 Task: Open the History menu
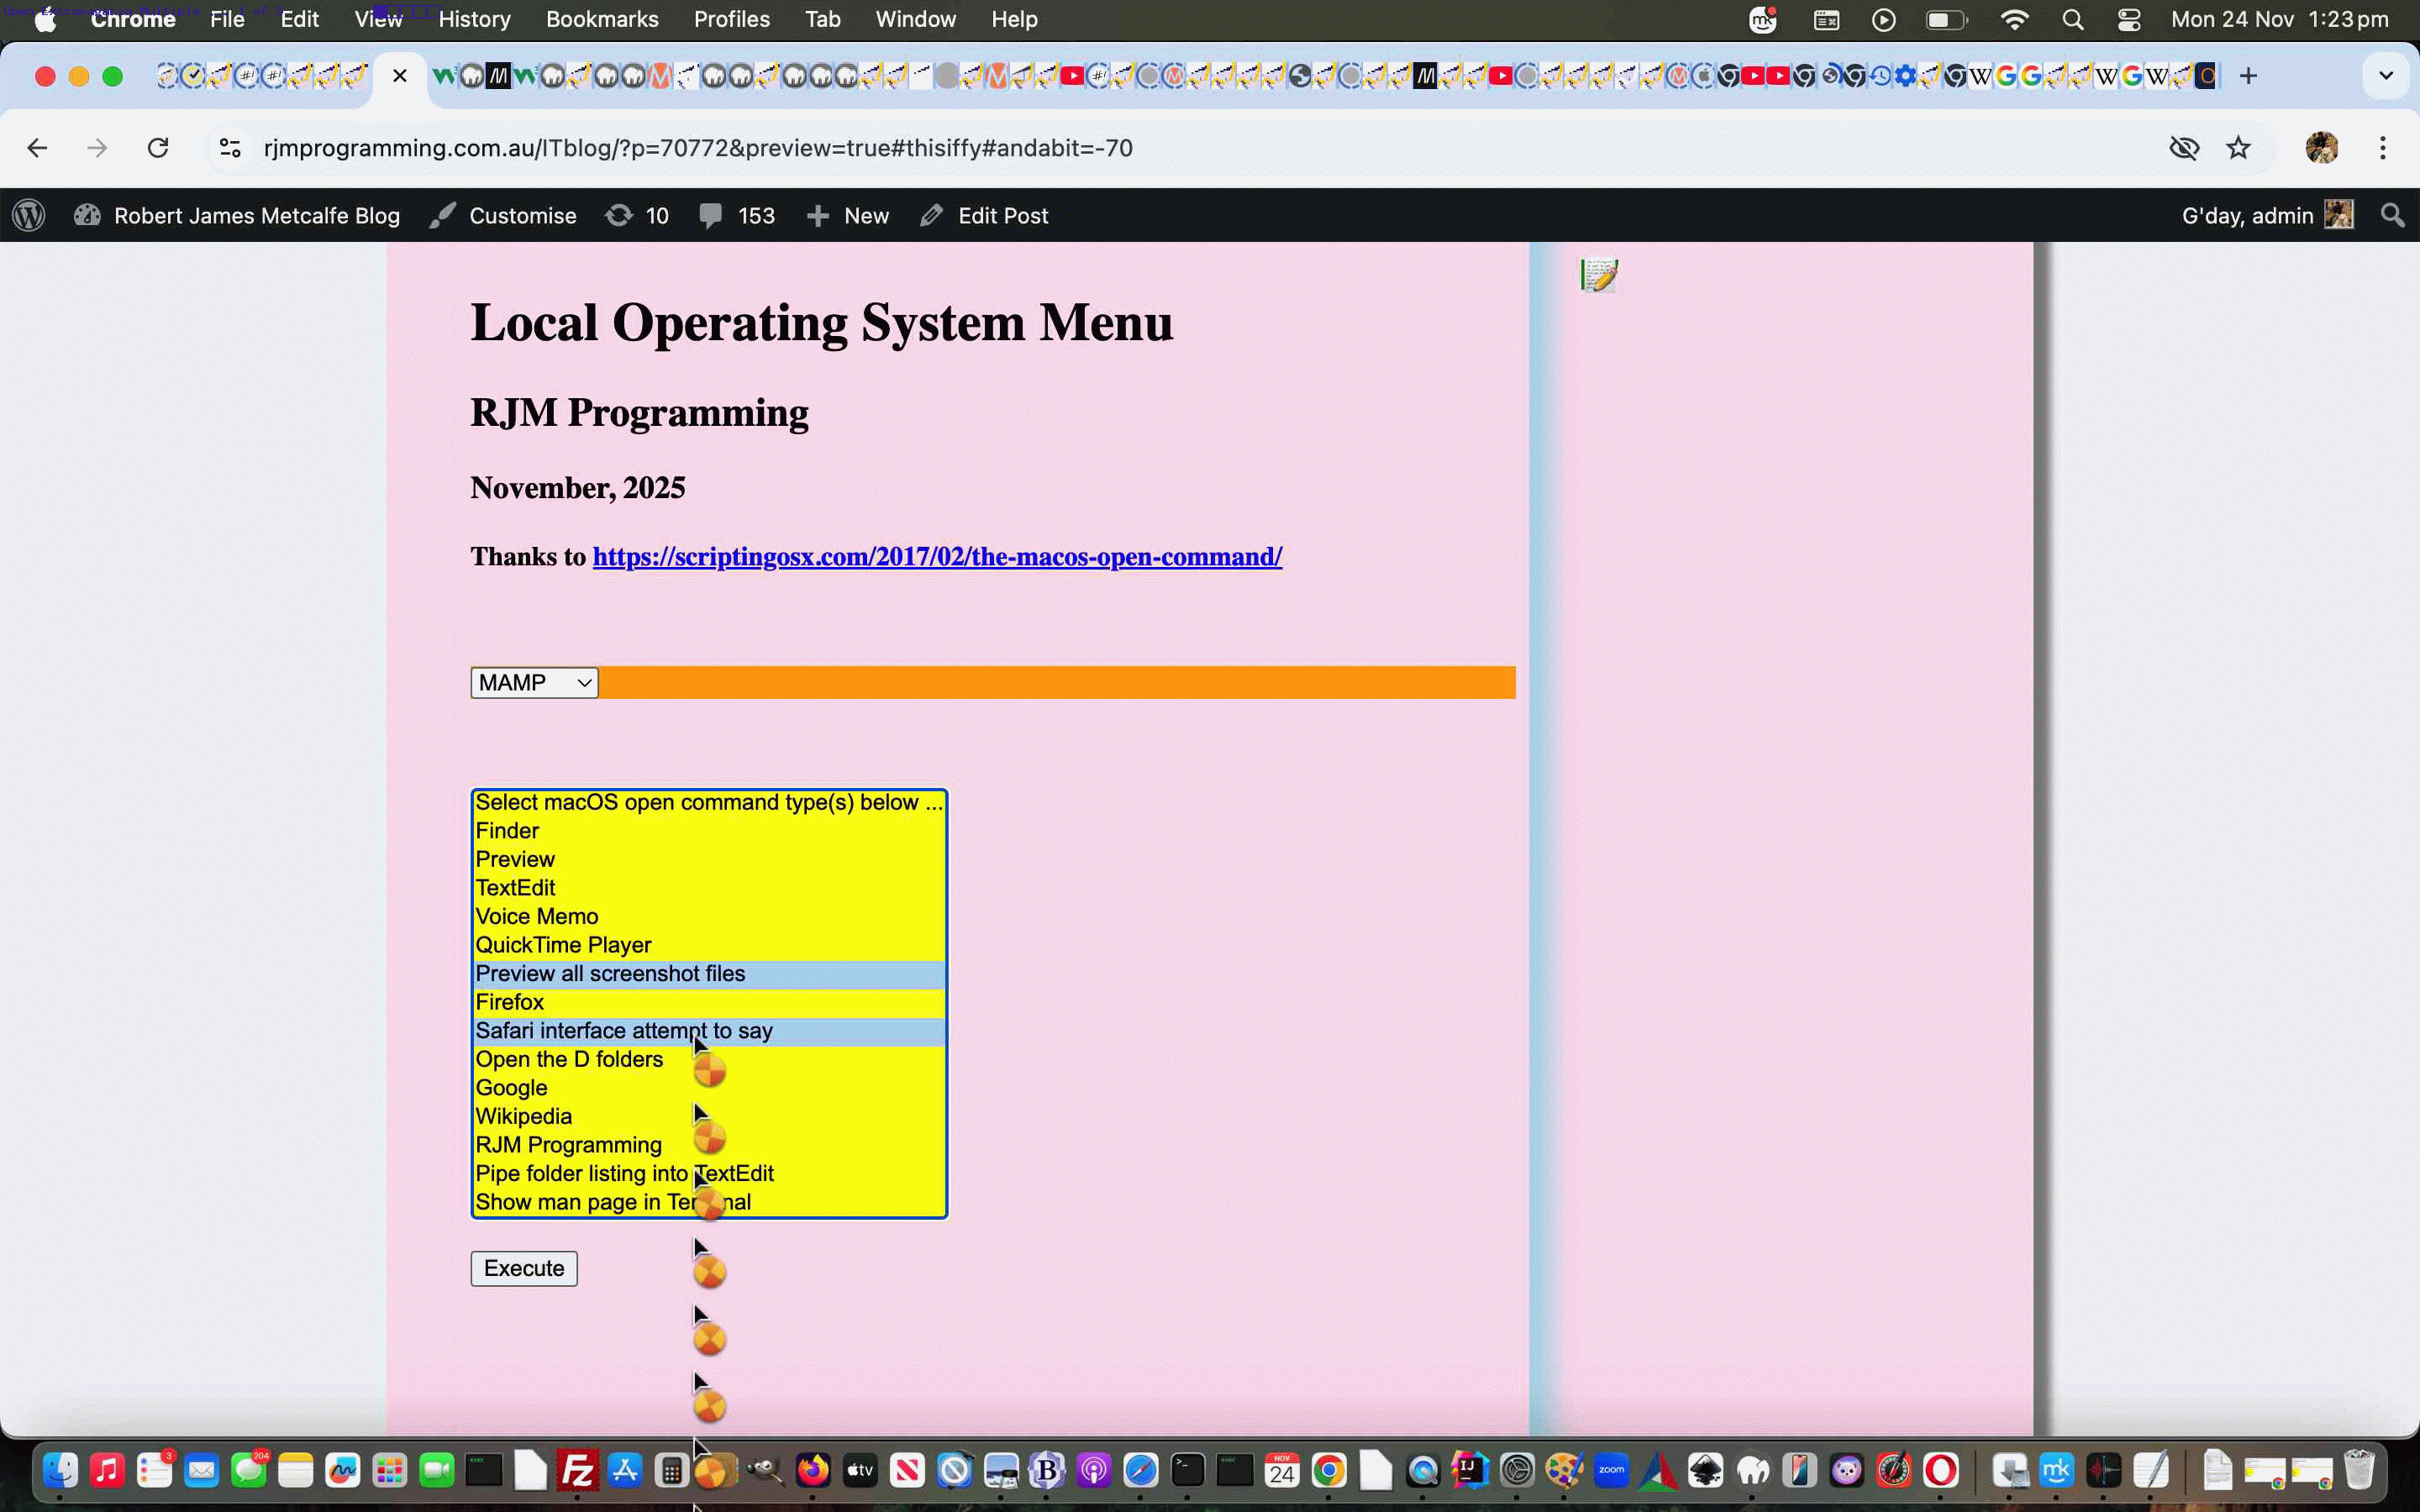(x=474, y=19)
